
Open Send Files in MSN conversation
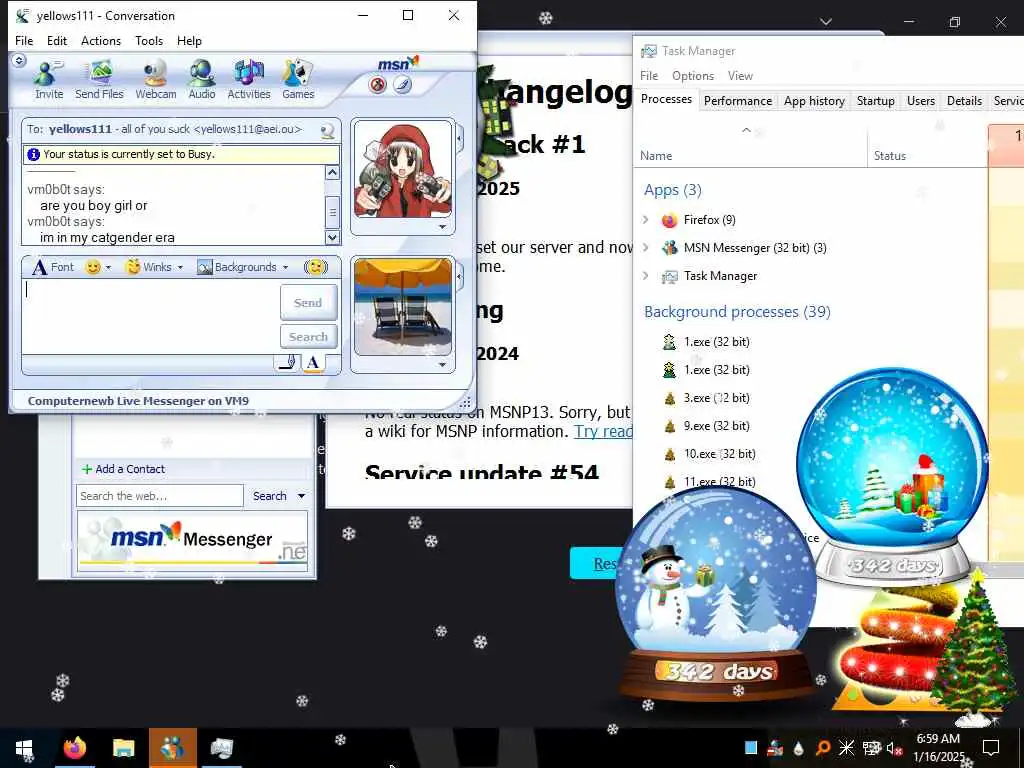click(x=99, y=79)
